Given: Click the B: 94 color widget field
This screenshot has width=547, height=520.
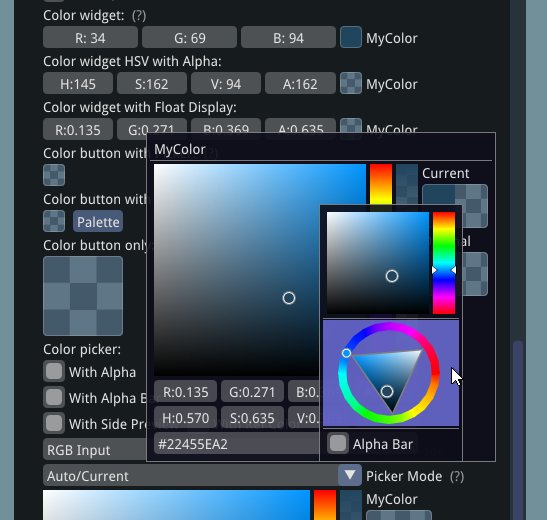Looking at the screenshot, I should tap(289, 37).
